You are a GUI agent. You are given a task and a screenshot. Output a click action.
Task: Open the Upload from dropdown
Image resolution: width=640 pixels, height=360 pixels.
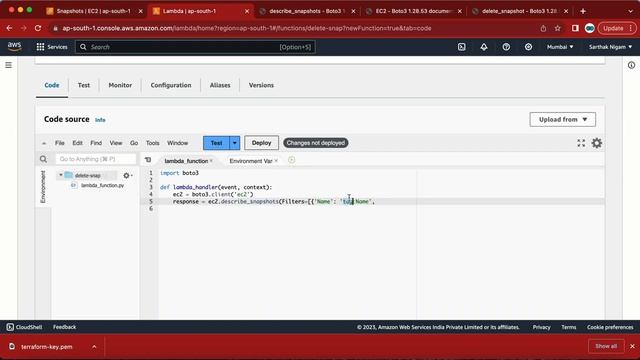point(562,120)
